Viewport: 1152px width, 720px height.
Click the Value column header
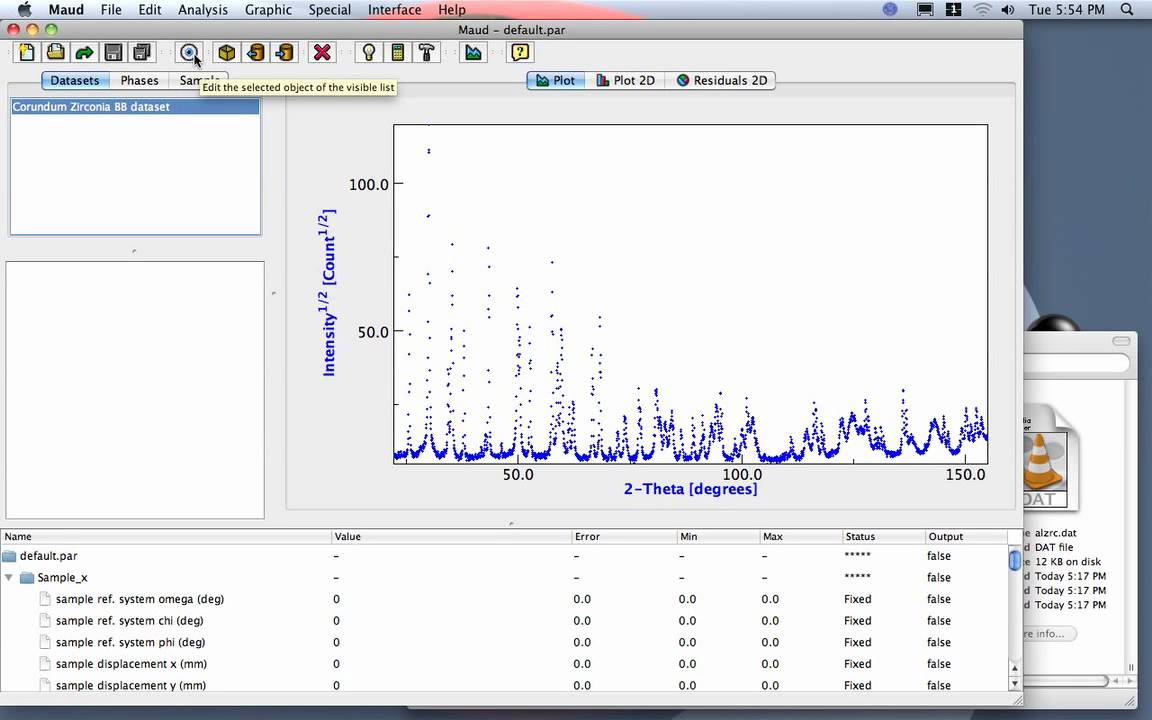pyautogui.click(x=451, y=536)
